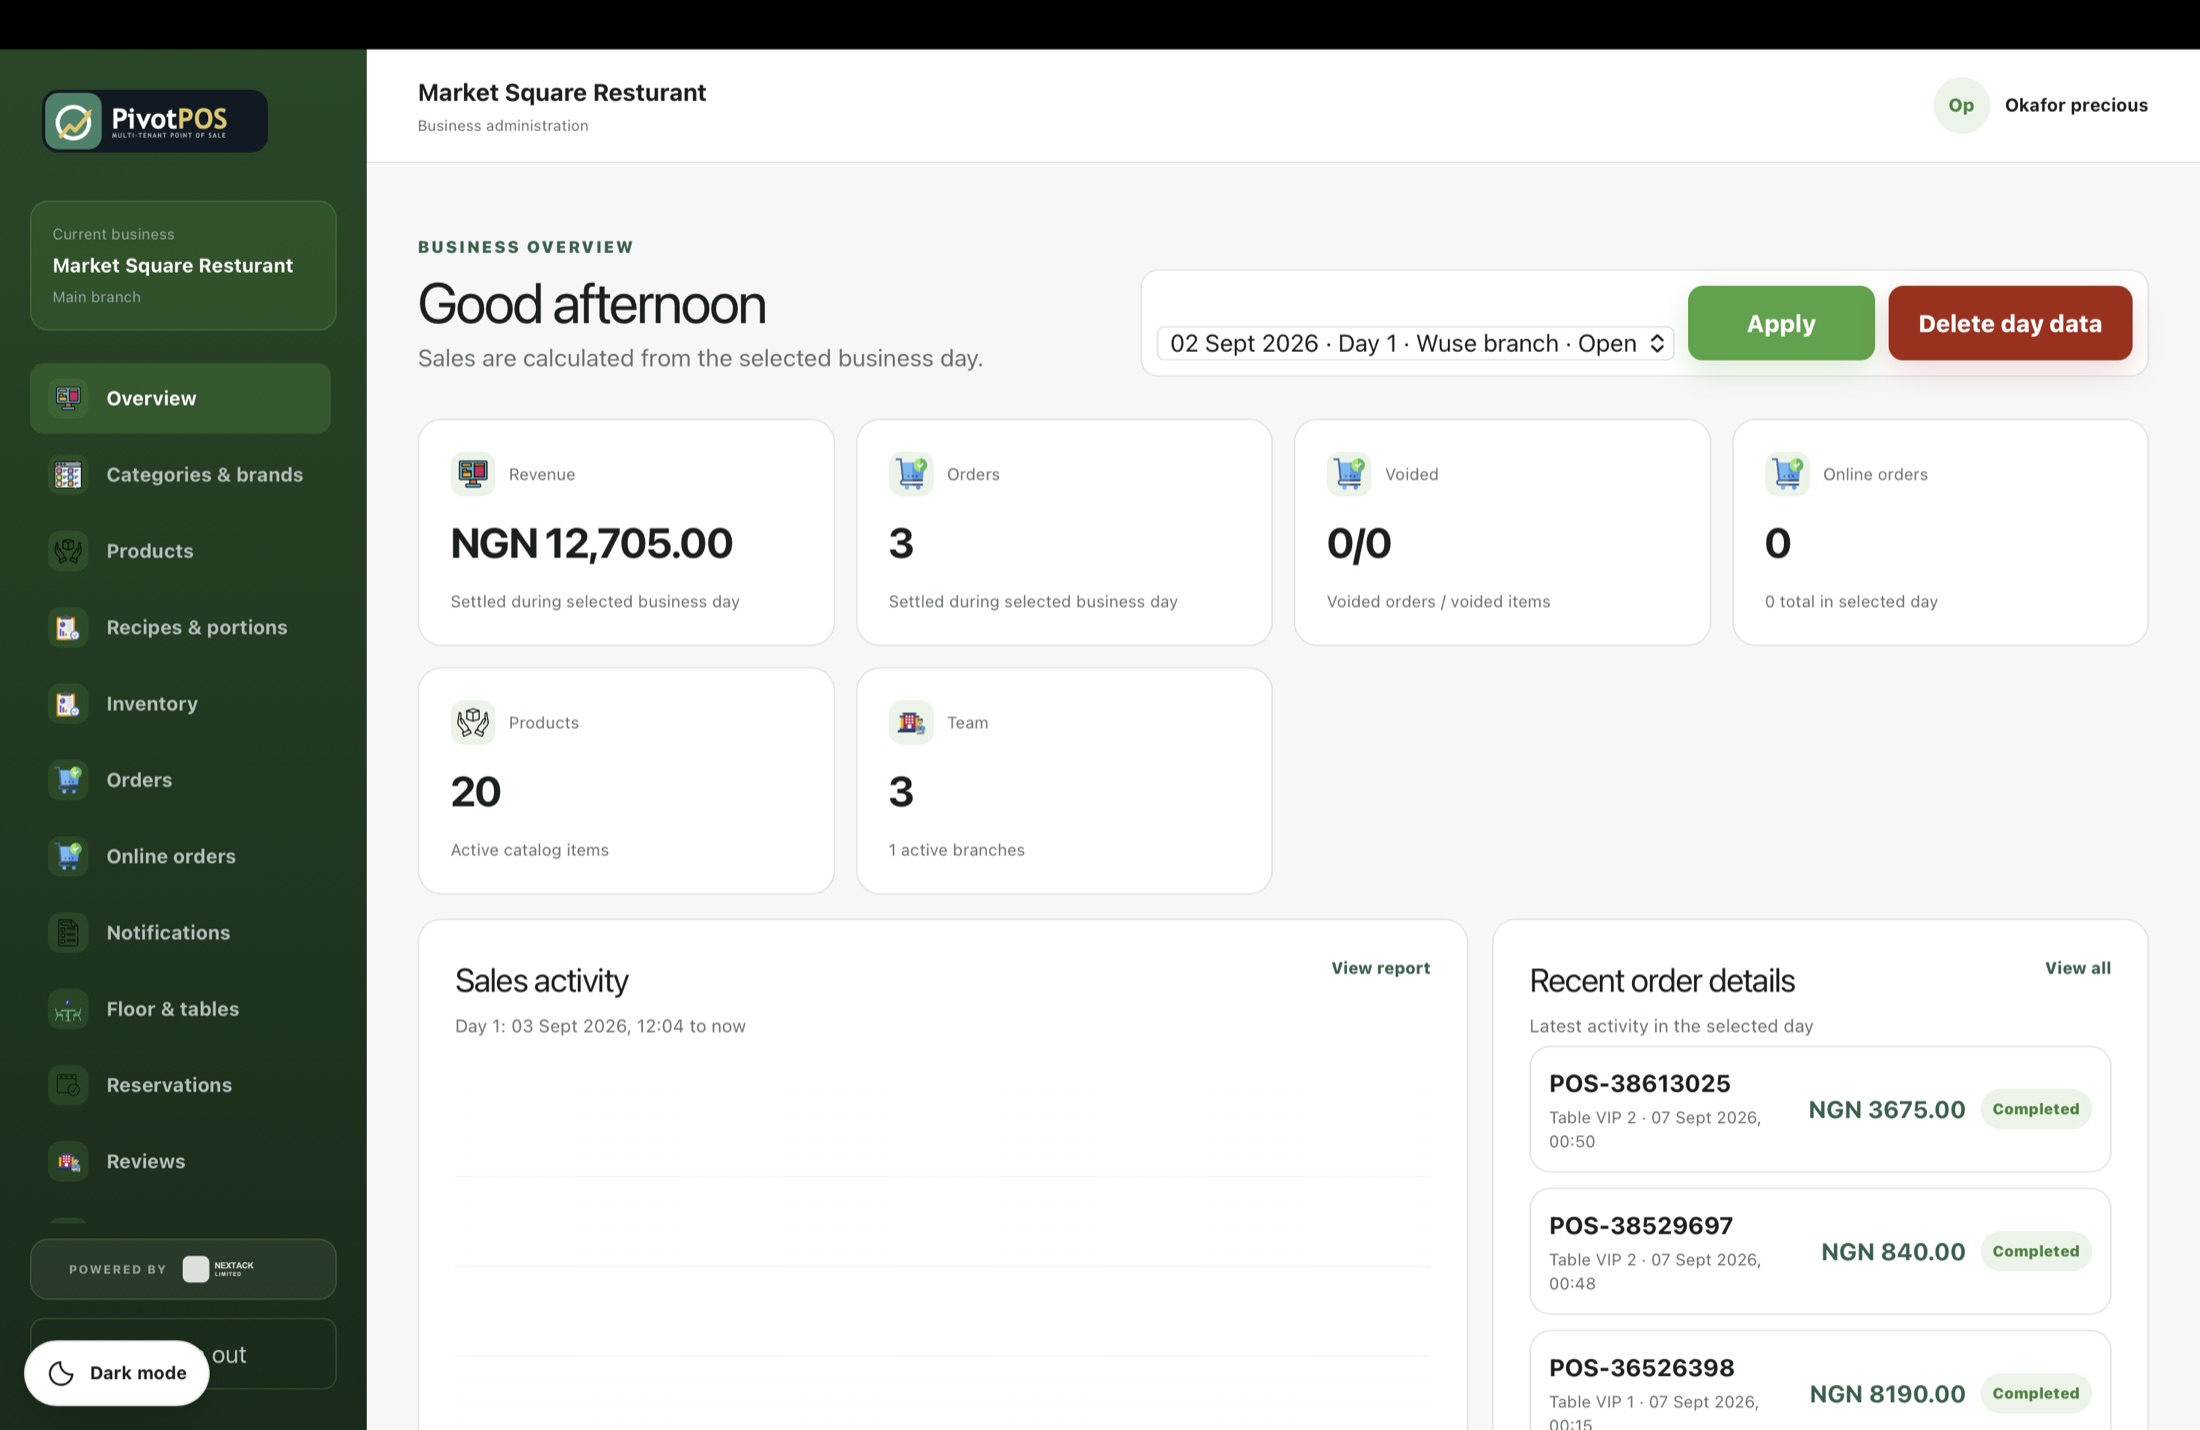The image size is (2200, 1430).
Task: Click the Orders card cart icon
Action: 911,474
